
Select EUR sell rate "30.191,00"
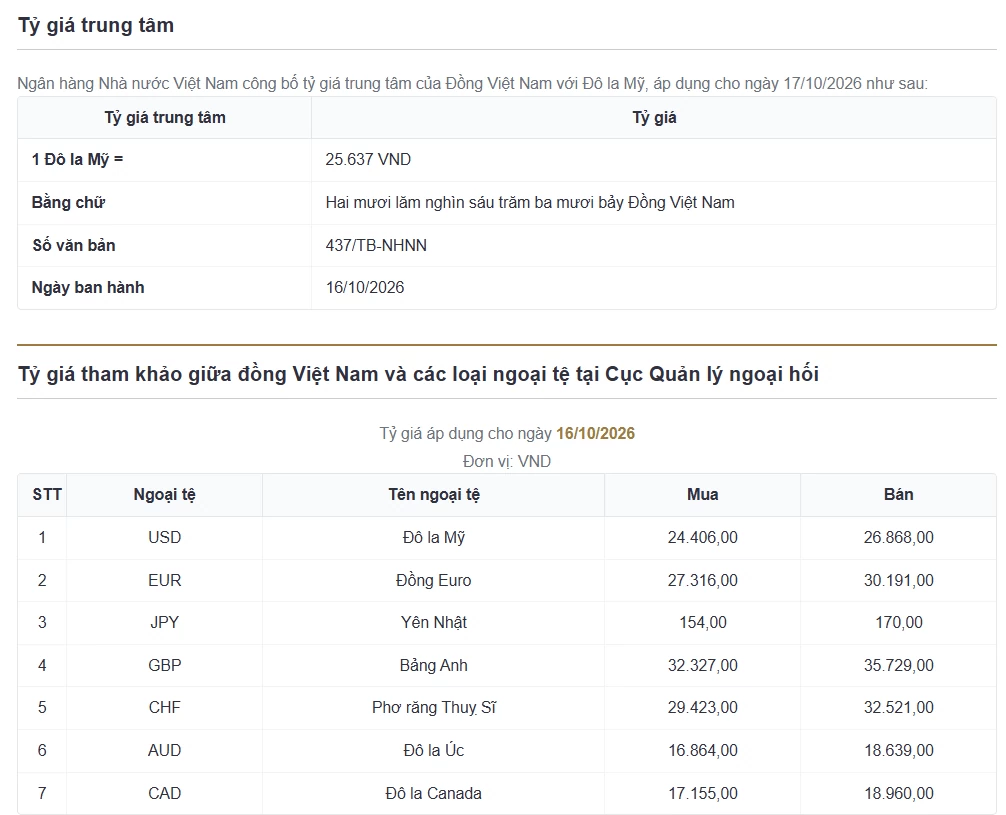[x=898, y=580]
